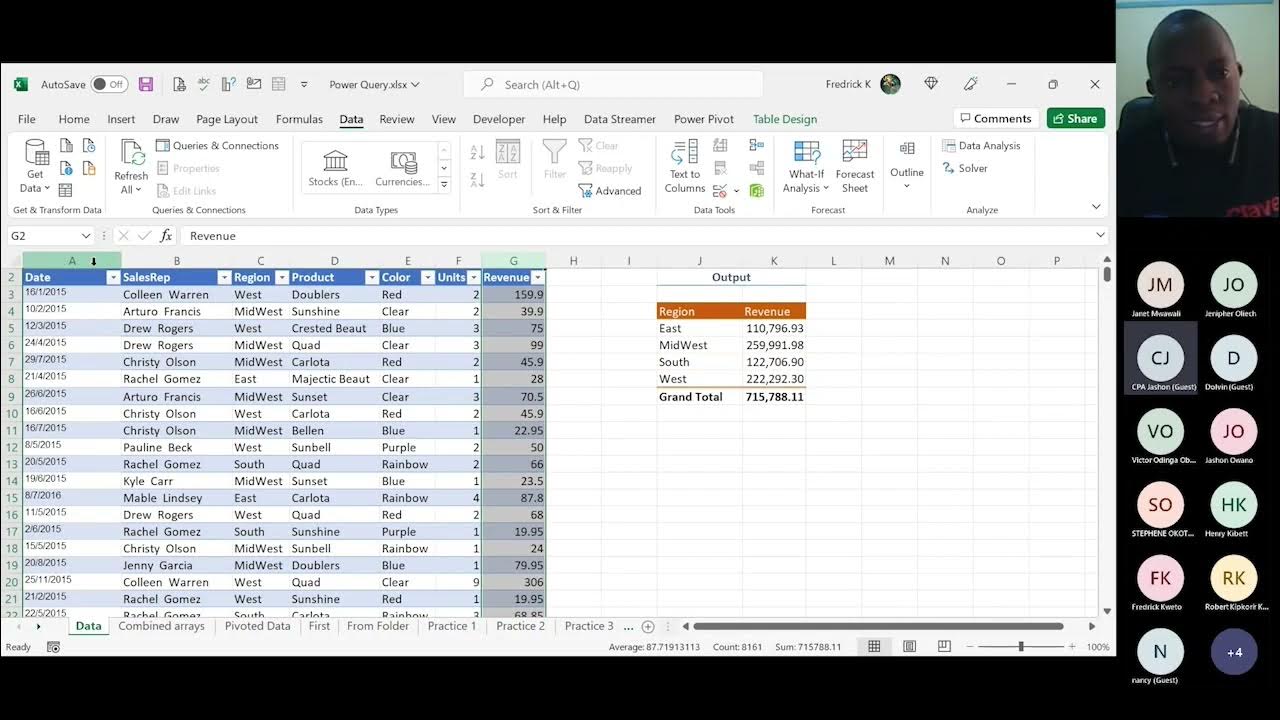Click Text to Columns

click(685, 166)
